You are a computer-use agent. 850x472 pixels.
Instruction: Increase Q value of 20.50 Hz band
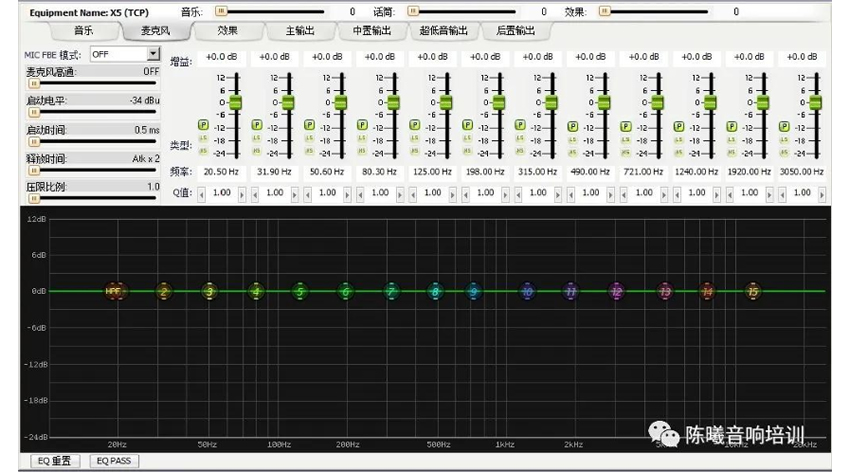click(242, 194)
